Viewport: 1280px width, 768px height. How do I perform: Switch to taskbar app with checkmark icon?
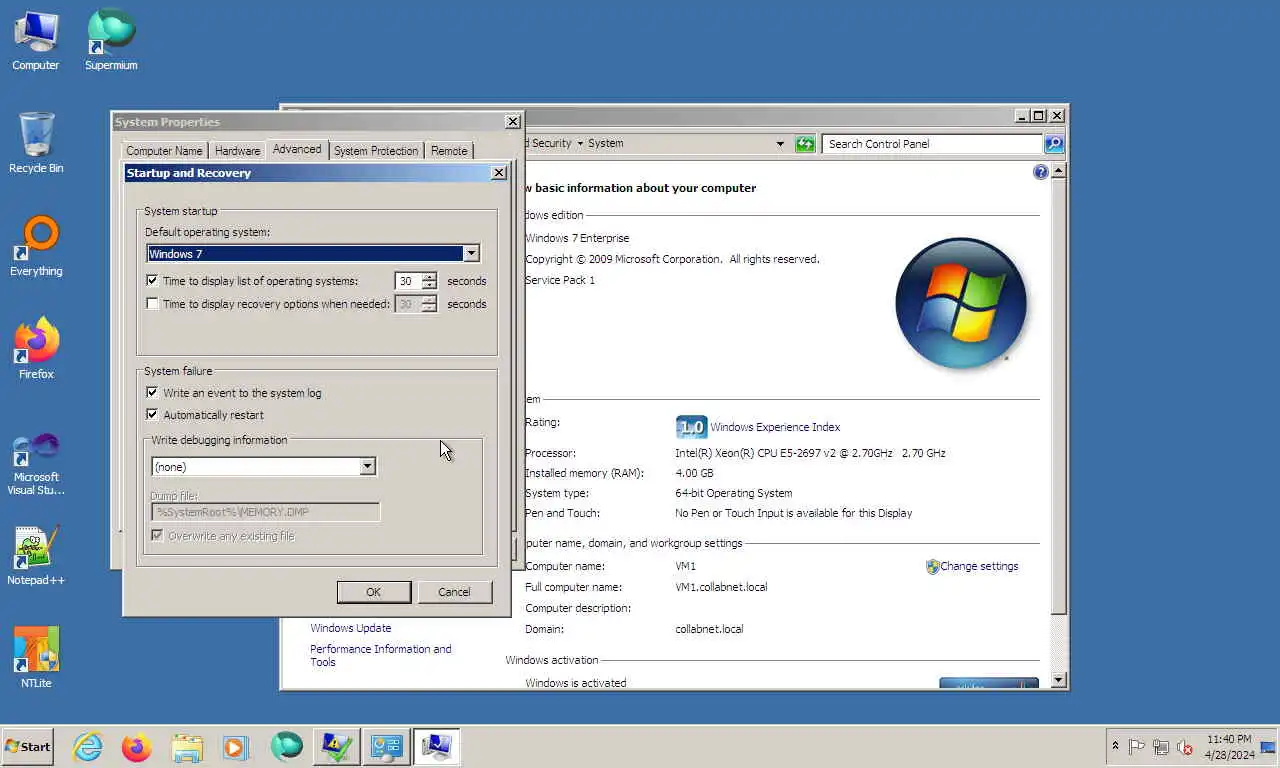pos(336,747)
